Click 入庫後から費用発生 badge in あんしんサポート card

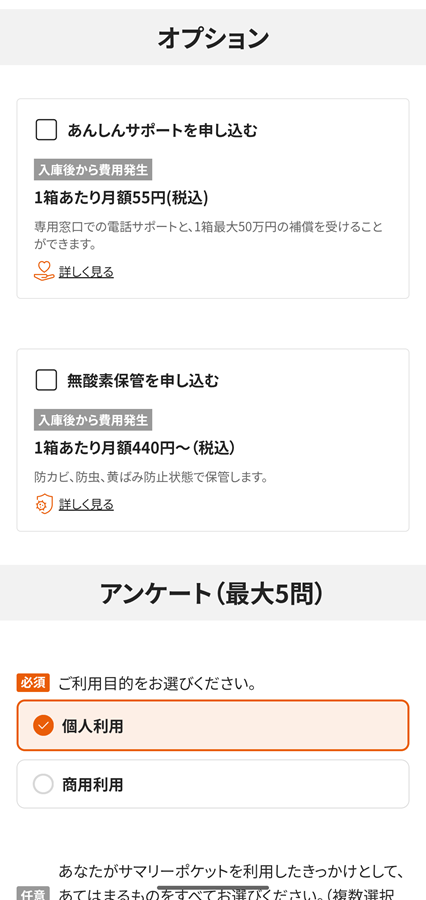click(x=93, y=170)
